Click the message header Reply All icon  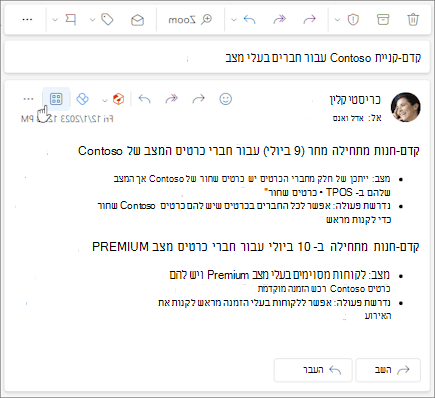click(x=172, y=99)
